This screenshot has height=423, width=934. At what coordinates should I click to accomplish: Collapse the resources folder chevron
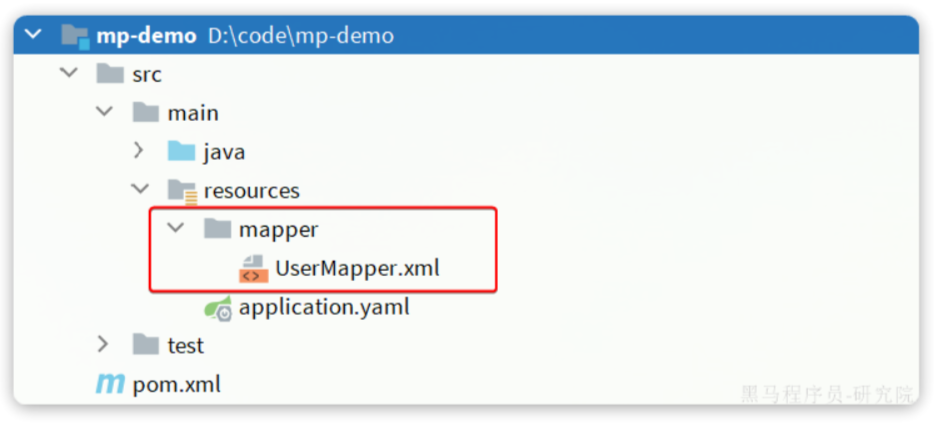tap(140, 189)
